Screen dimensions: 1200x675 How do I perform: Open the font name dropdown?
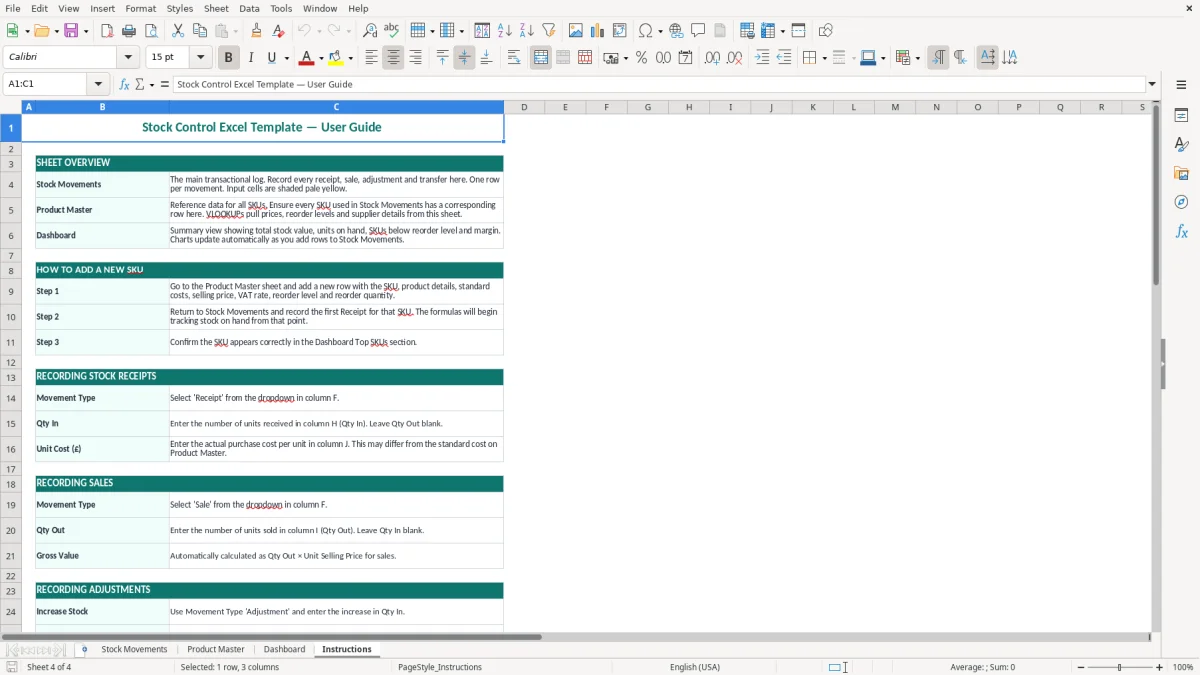tap(129, 58)
